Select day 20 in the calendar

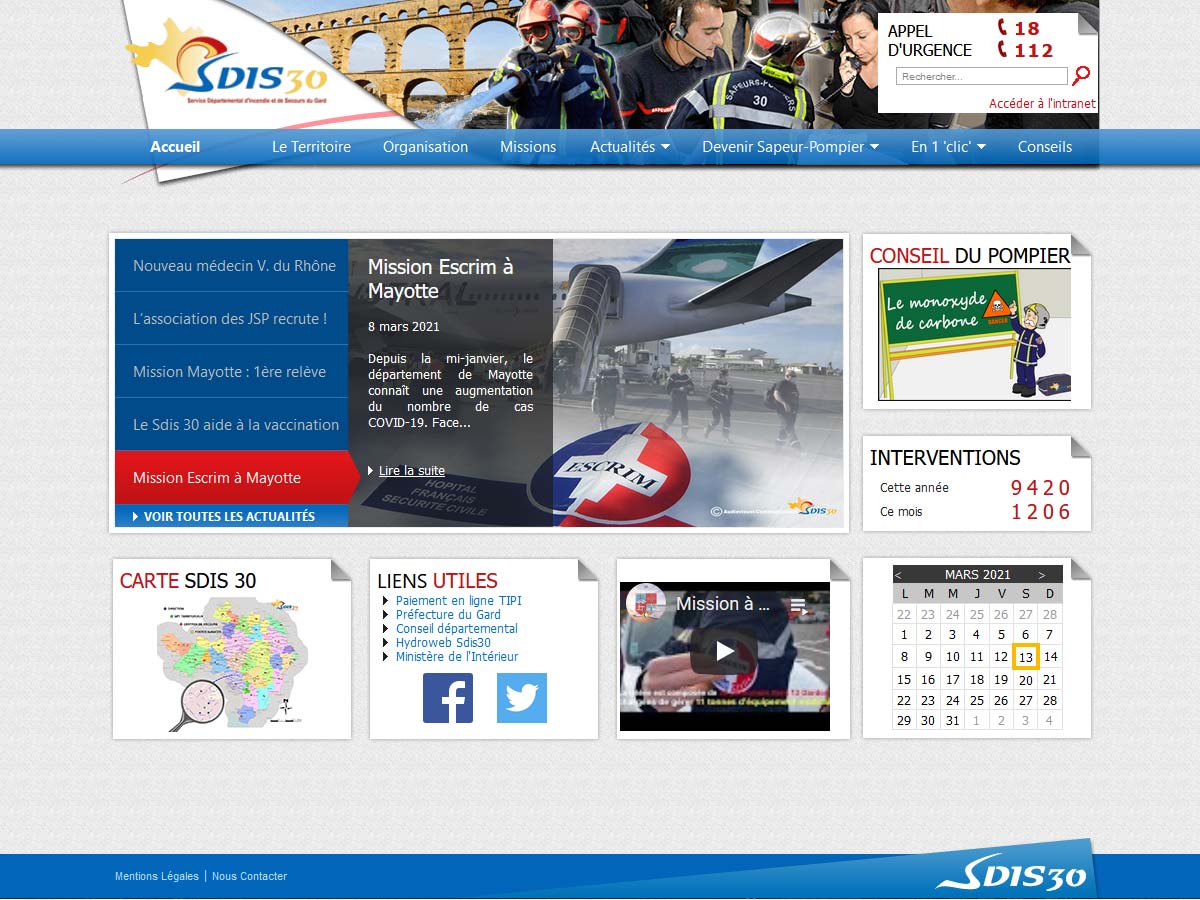click(x=1026, y=680)
